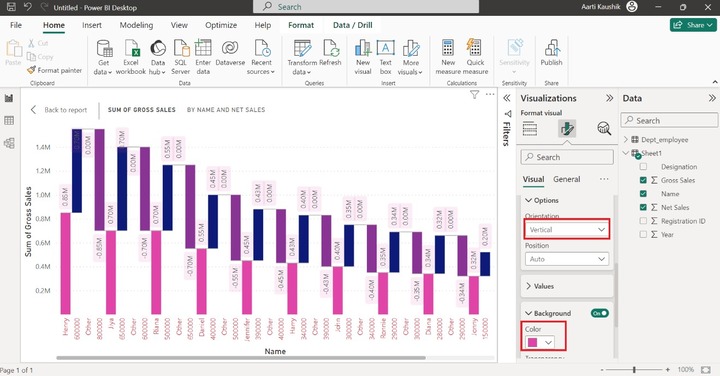This screenshot has height=376, width=720.
Task: Select the Build visual pane icon
Action: (x=529, y=129)
